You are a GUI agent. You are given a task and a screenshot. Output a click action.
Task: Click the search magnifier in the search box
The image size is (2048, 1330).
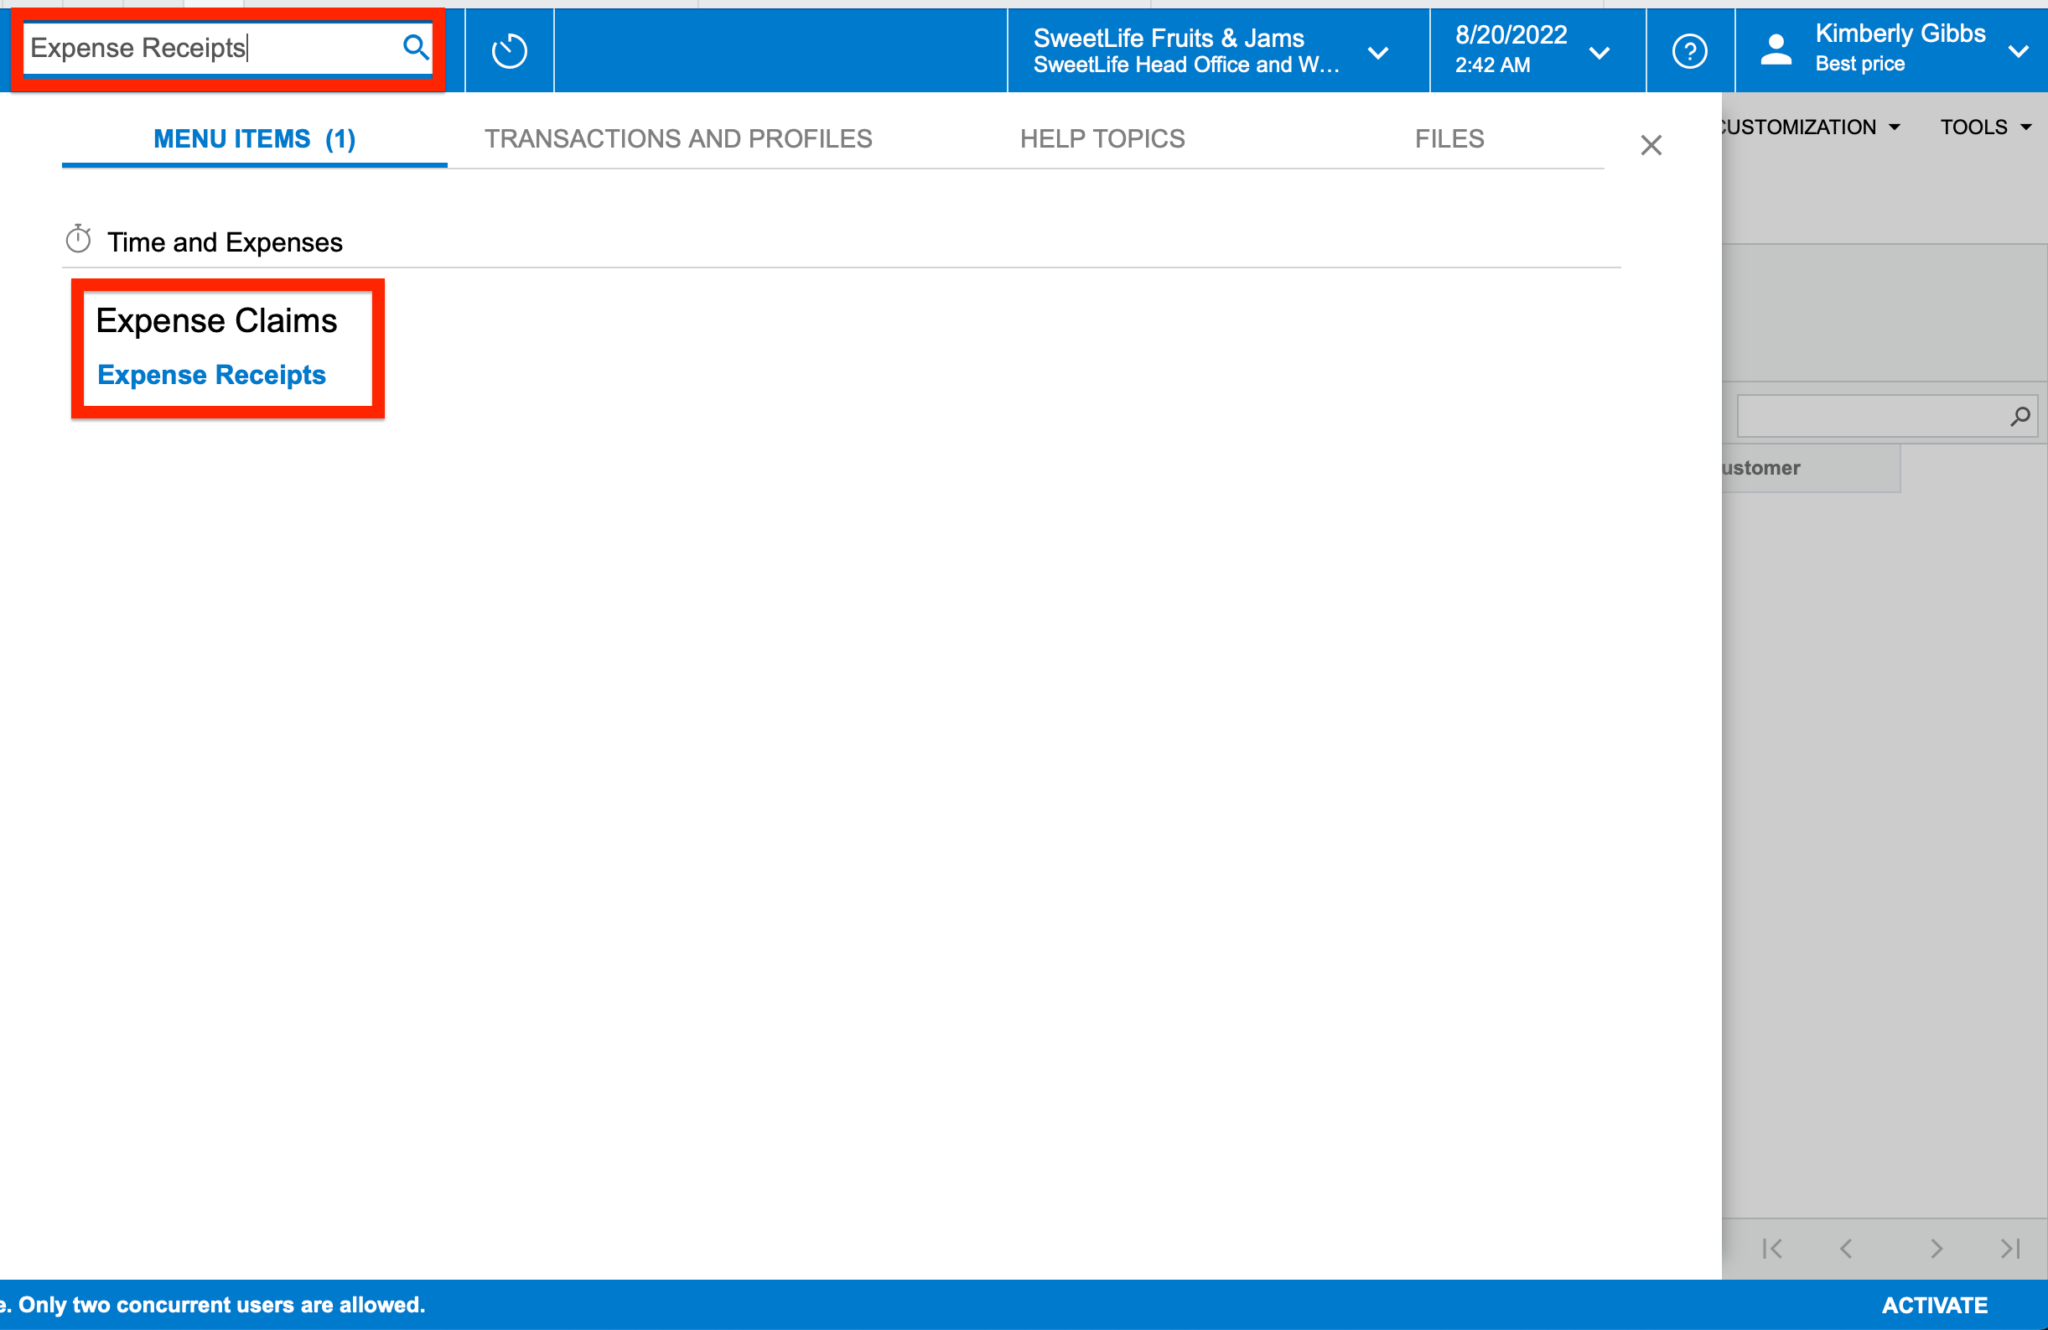coord(415,47)
